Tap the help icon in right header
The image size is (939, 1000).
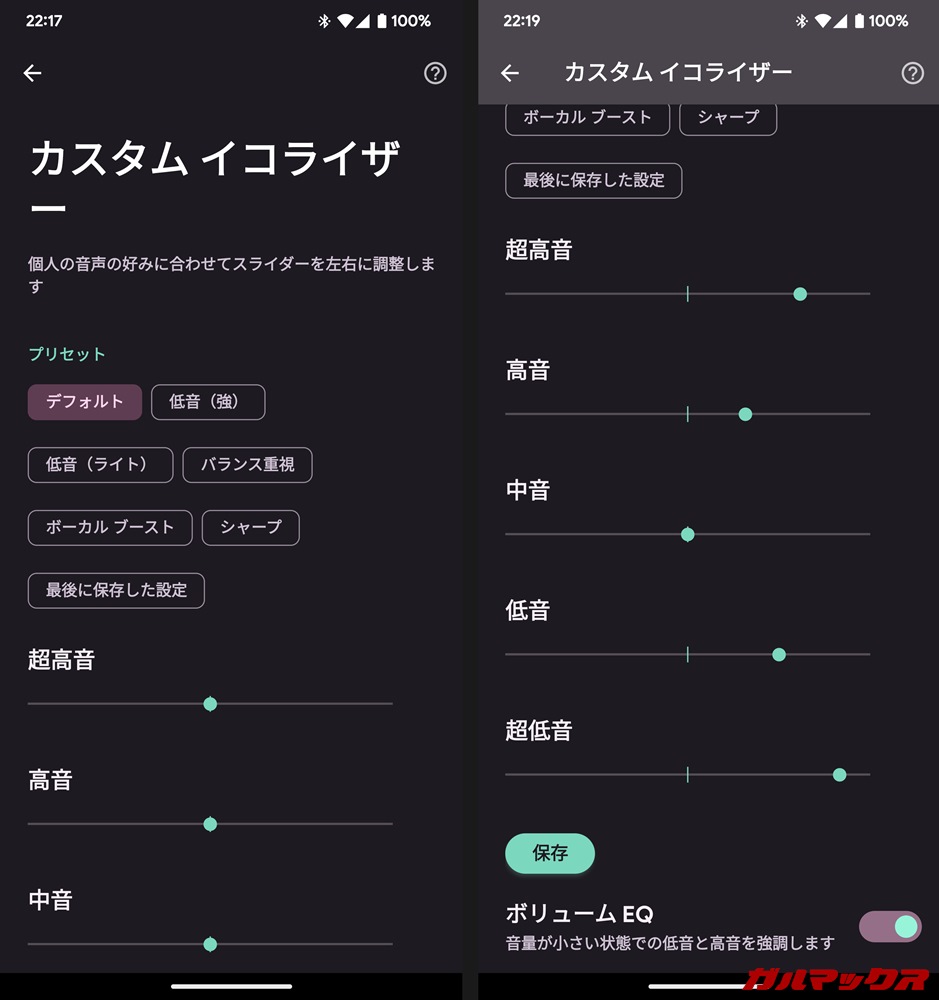(912, 73)
